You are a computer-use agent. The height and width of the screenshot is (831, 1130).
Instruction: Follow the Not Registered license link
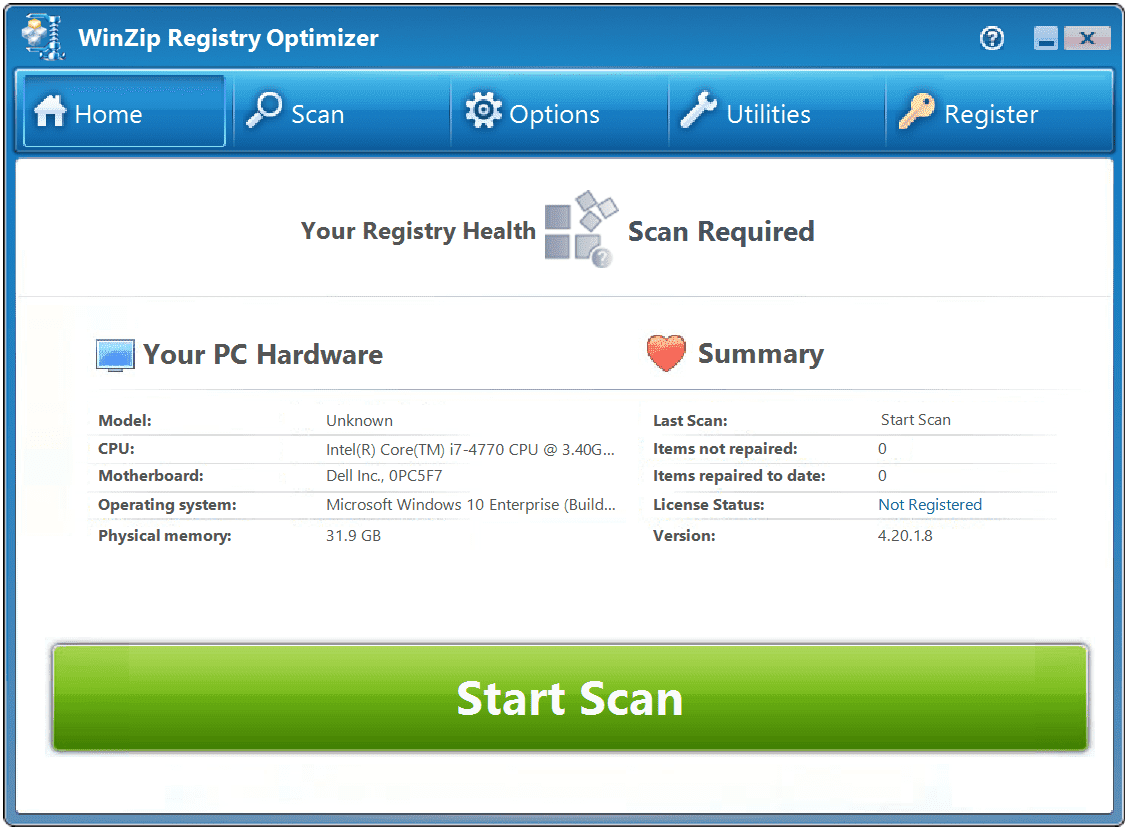click(x=930, y=505)
